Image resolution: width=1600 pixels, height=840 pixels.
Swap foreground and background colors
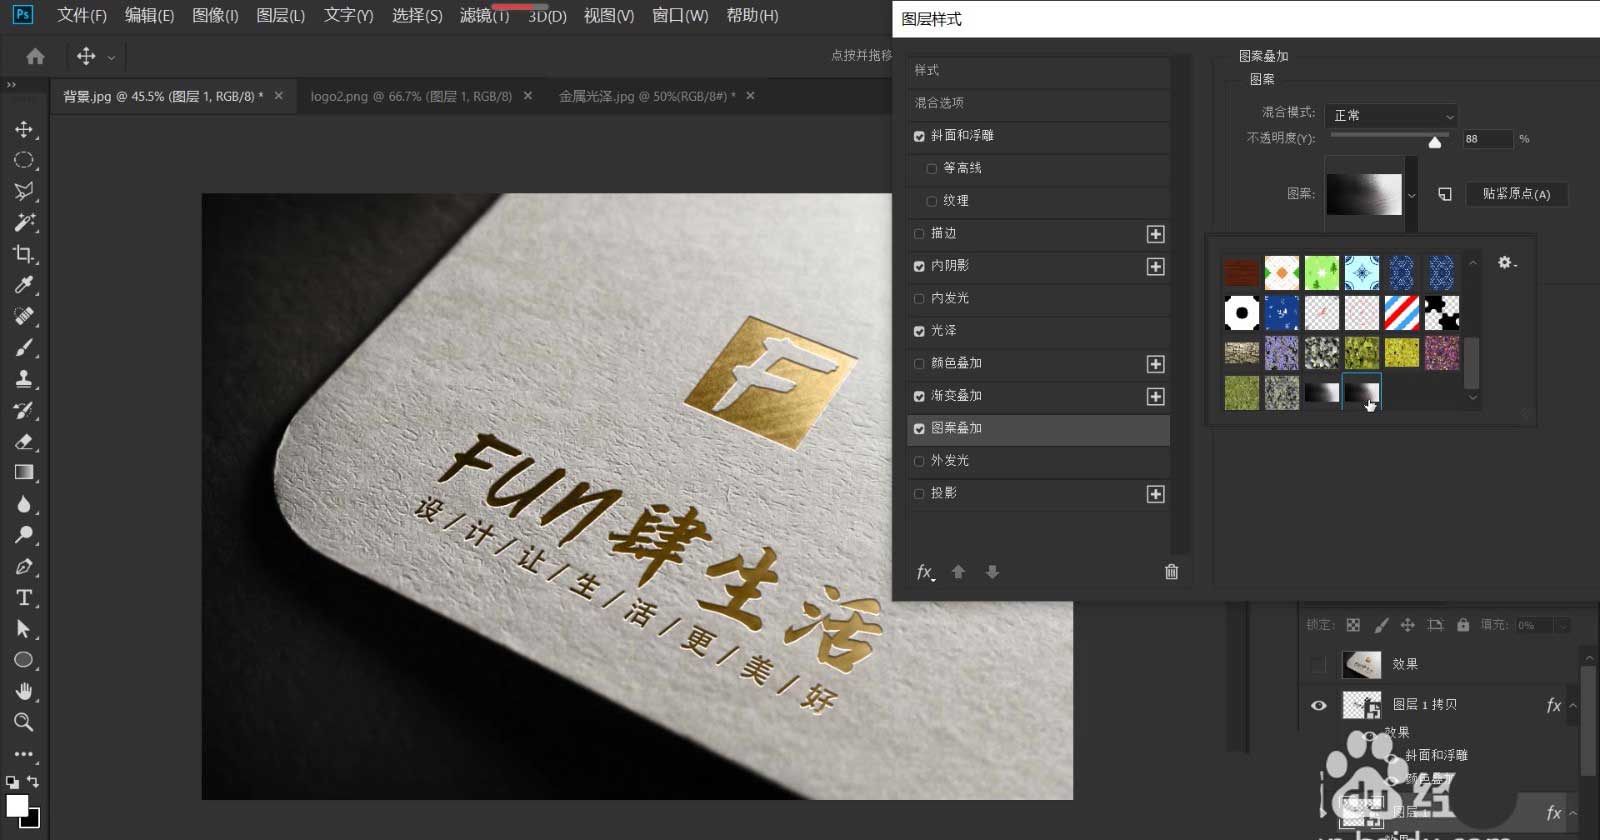[33, 781]
